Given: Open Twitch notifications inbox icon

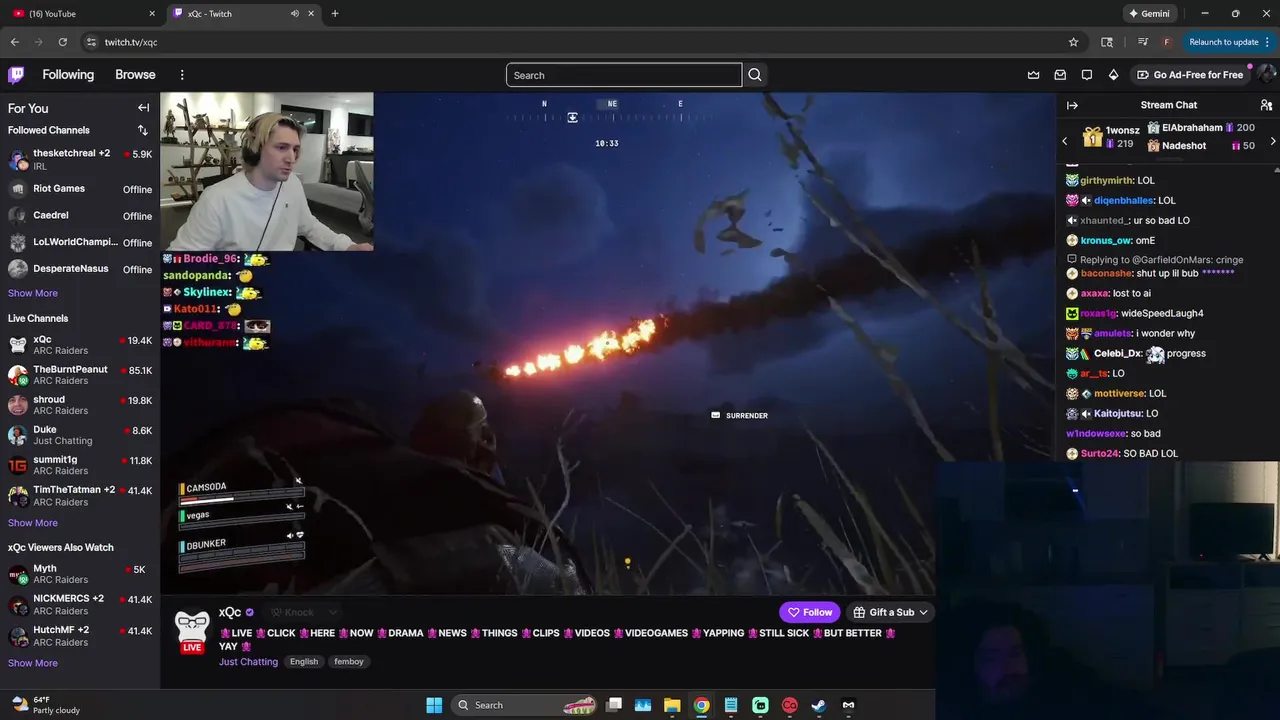Looking at the screenshot, I should click(x=1060, y=75).
